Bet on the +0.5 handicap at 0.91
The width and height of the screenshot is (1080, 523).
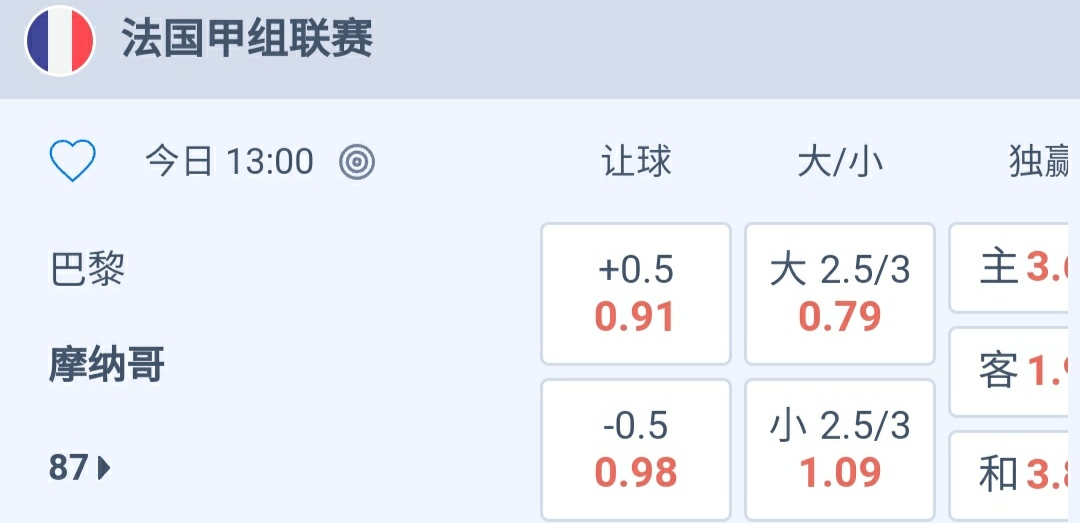(636, 294)
